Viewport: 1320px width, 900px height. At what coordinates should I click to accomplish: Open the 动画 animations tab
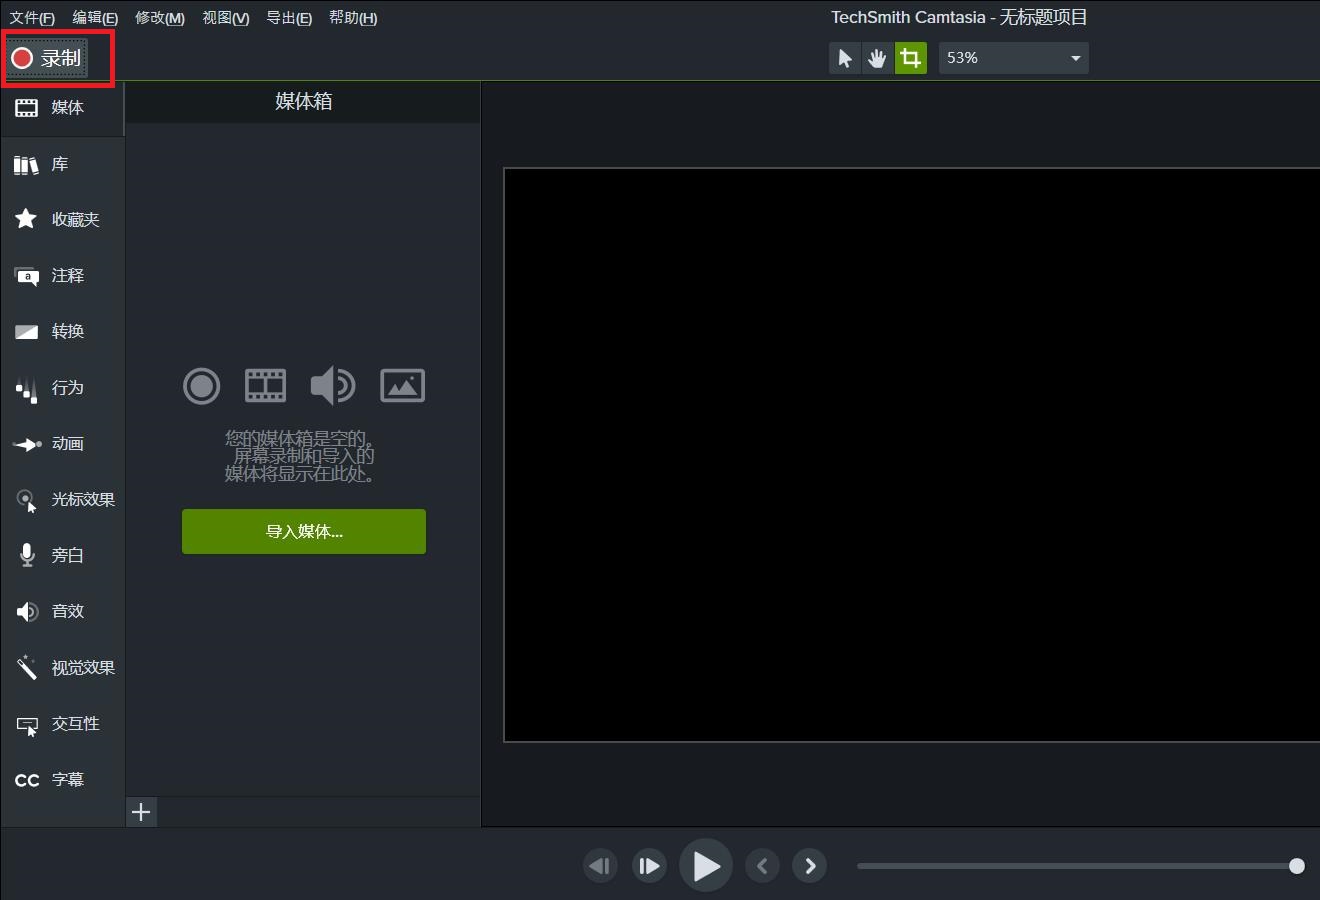click(x=62, y=444)
